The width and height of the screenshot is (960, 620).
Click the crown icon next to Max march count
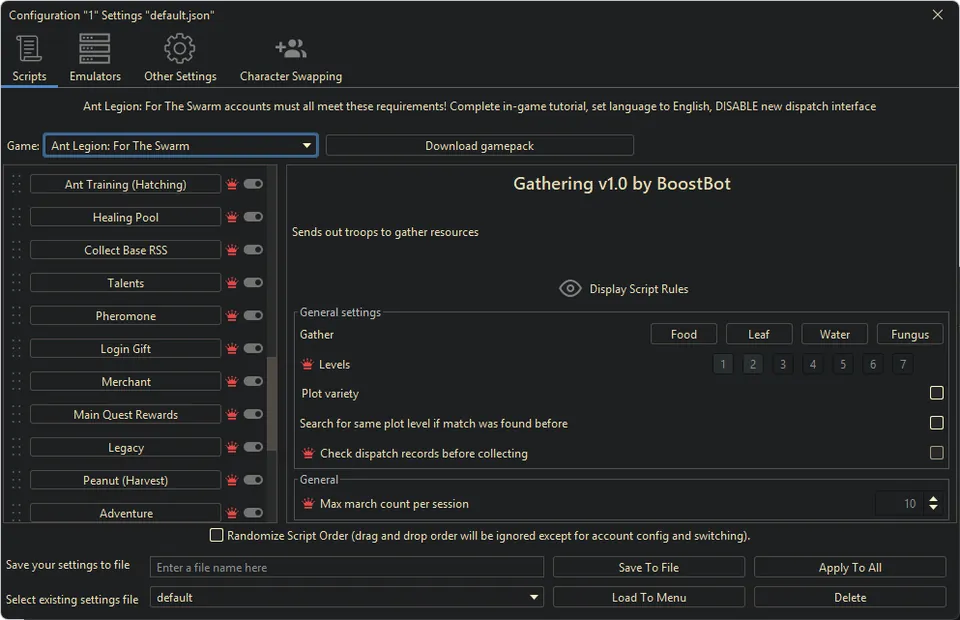coord(309,504)
